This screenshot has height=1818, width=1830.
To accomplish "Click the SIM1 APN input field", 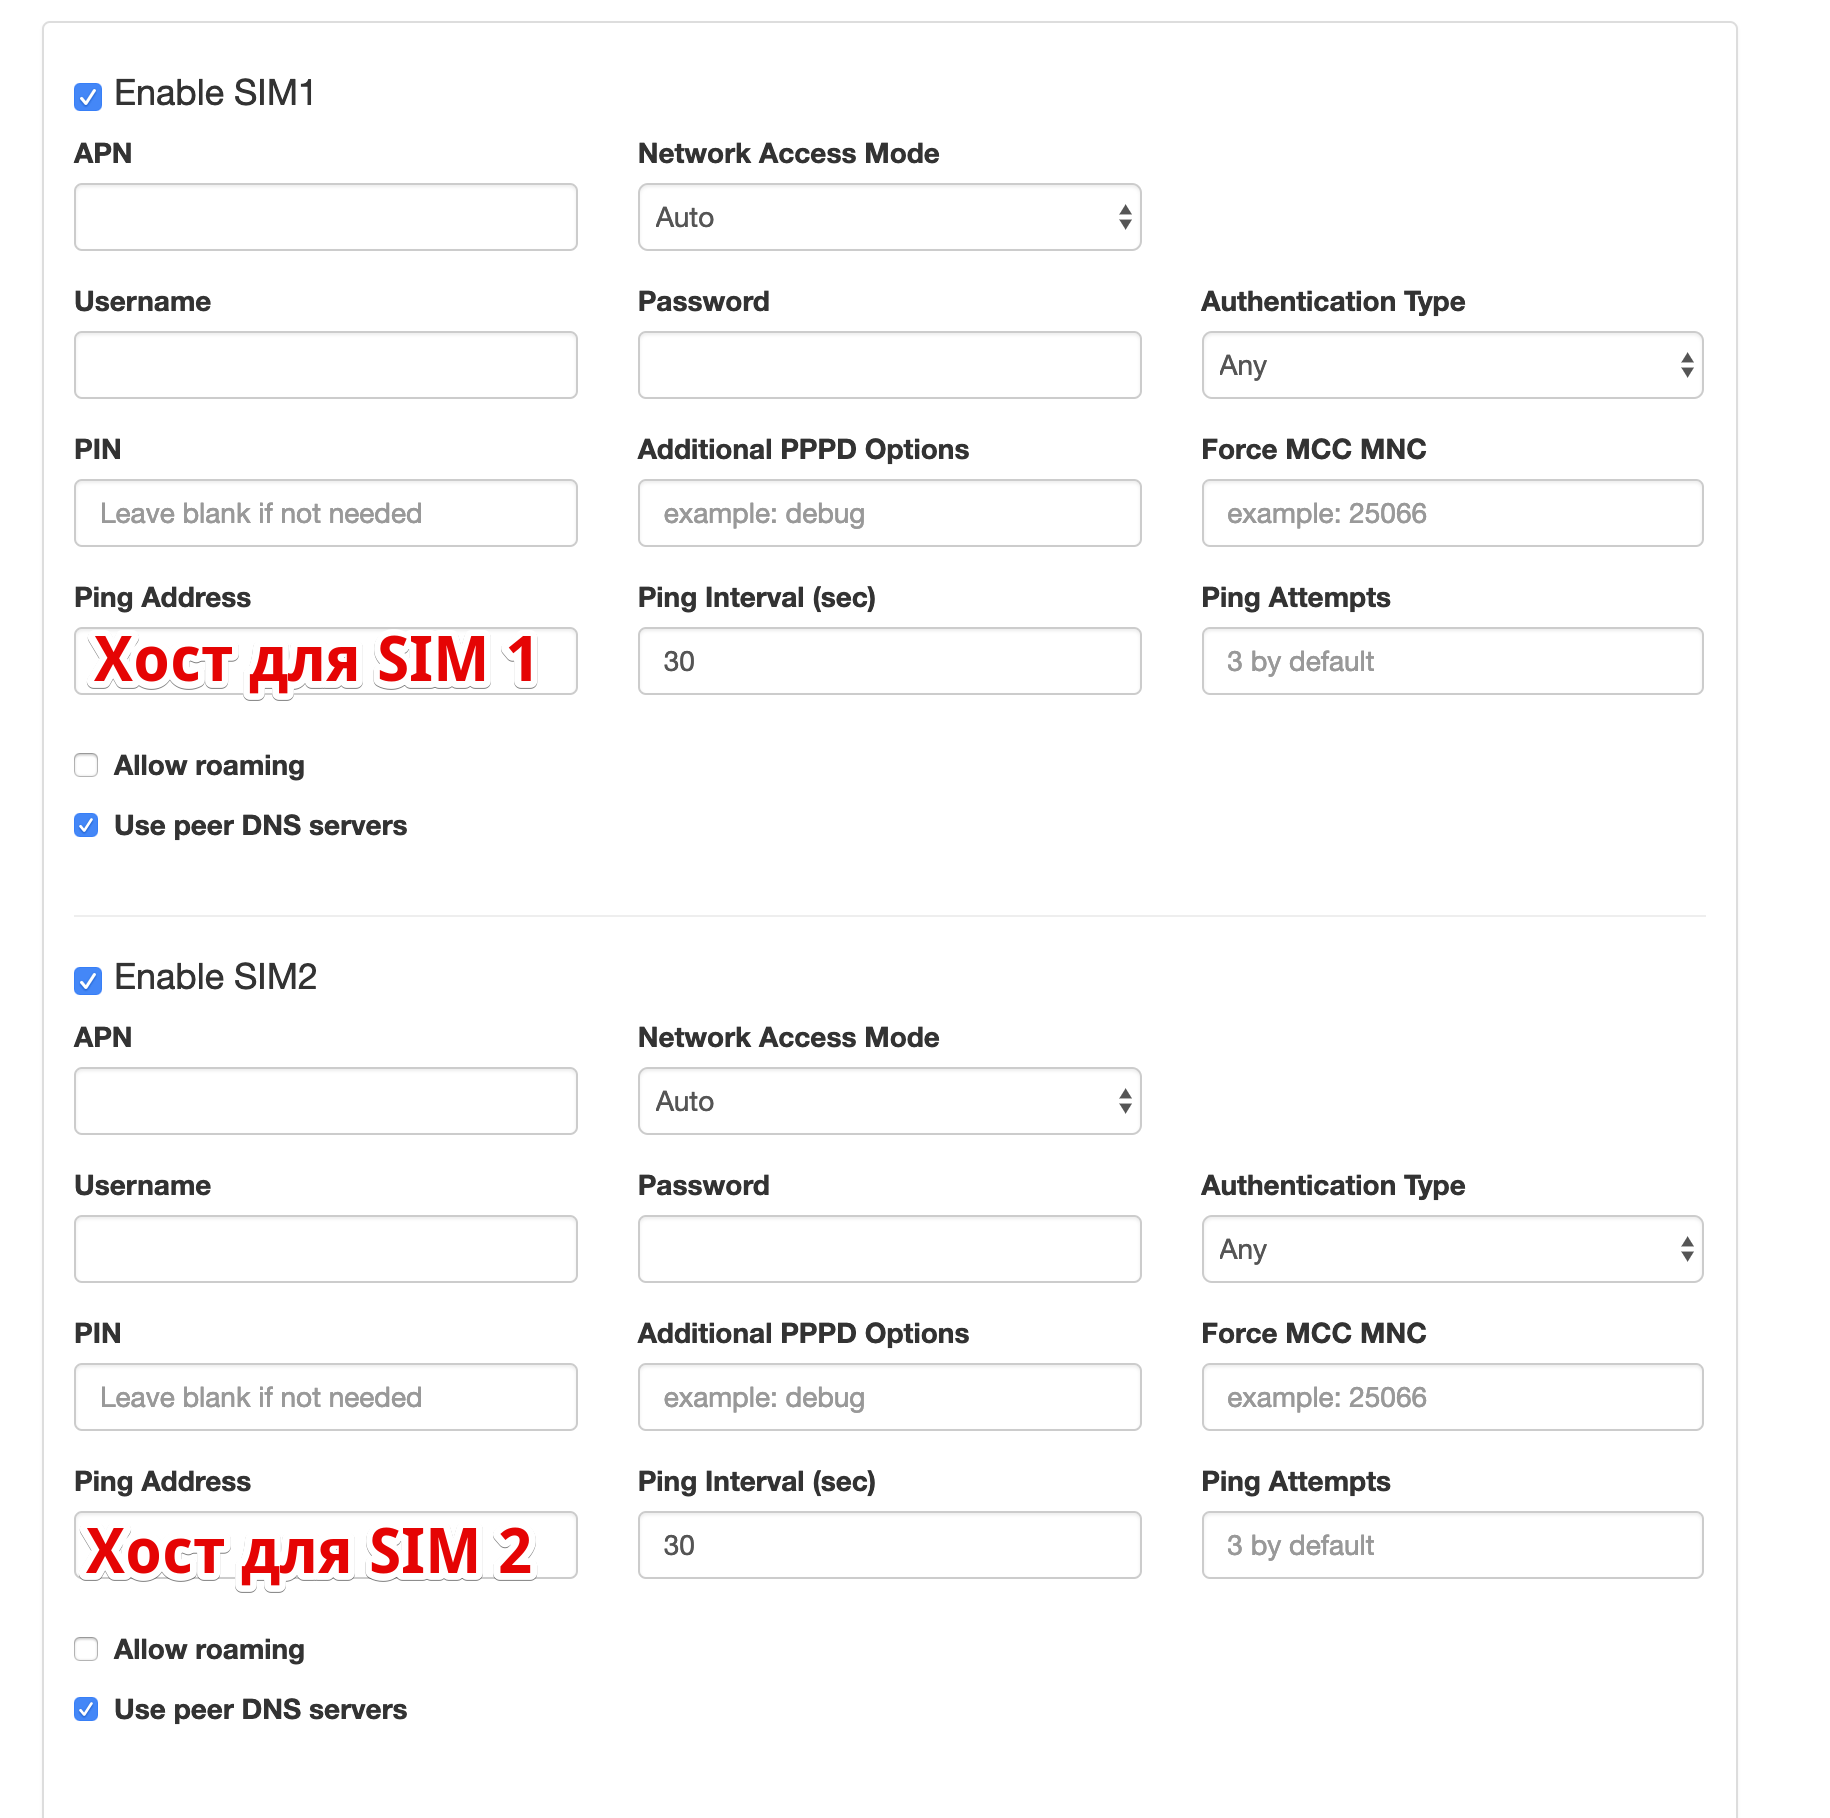I will tap(325, 217).
